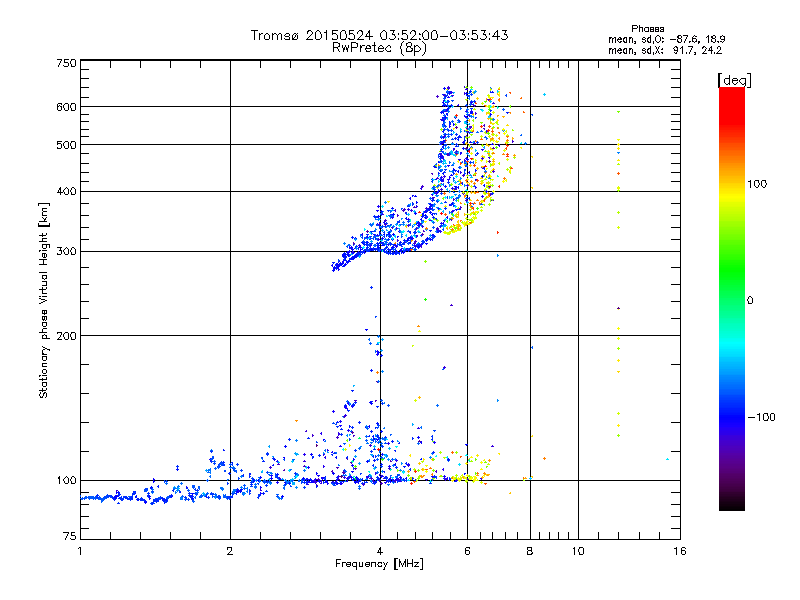Image resolution: width=800 pixels, height=600 pixels.
Task: Click the x-axis tick label '16'
Action: 680,551
